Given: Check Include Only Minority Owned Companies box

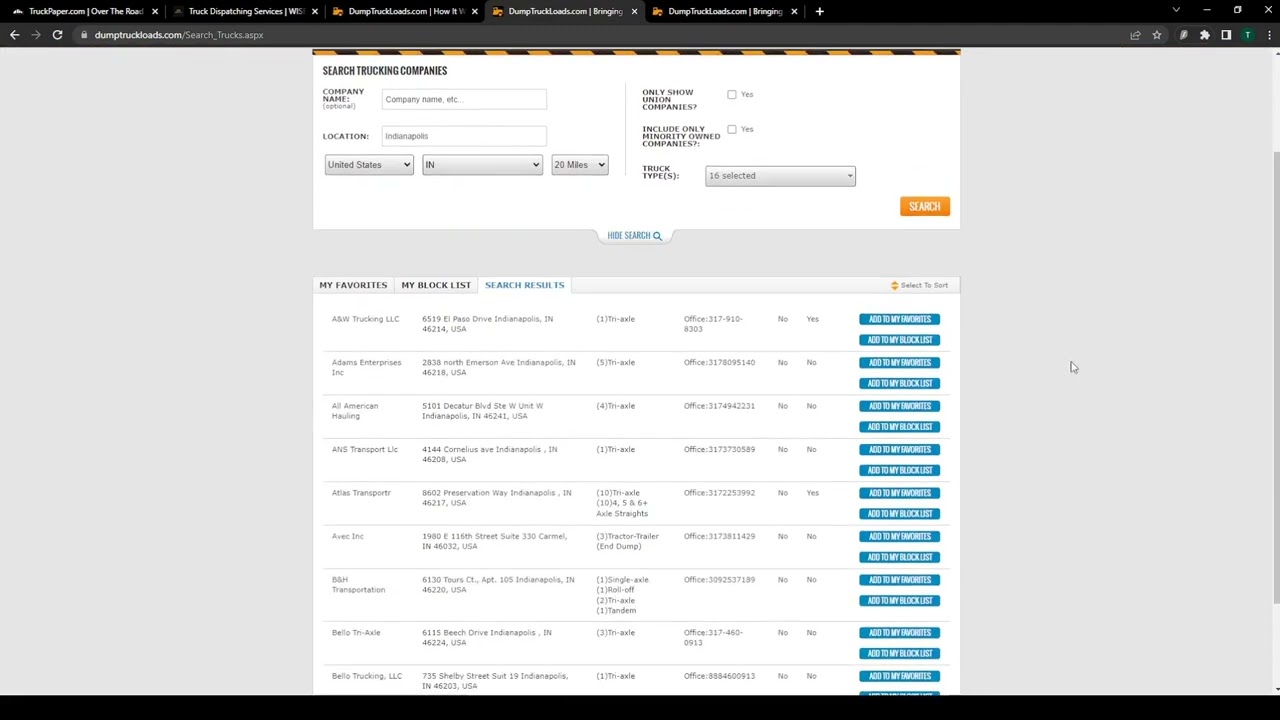Looking at the screenshot, I should point(732,129).
